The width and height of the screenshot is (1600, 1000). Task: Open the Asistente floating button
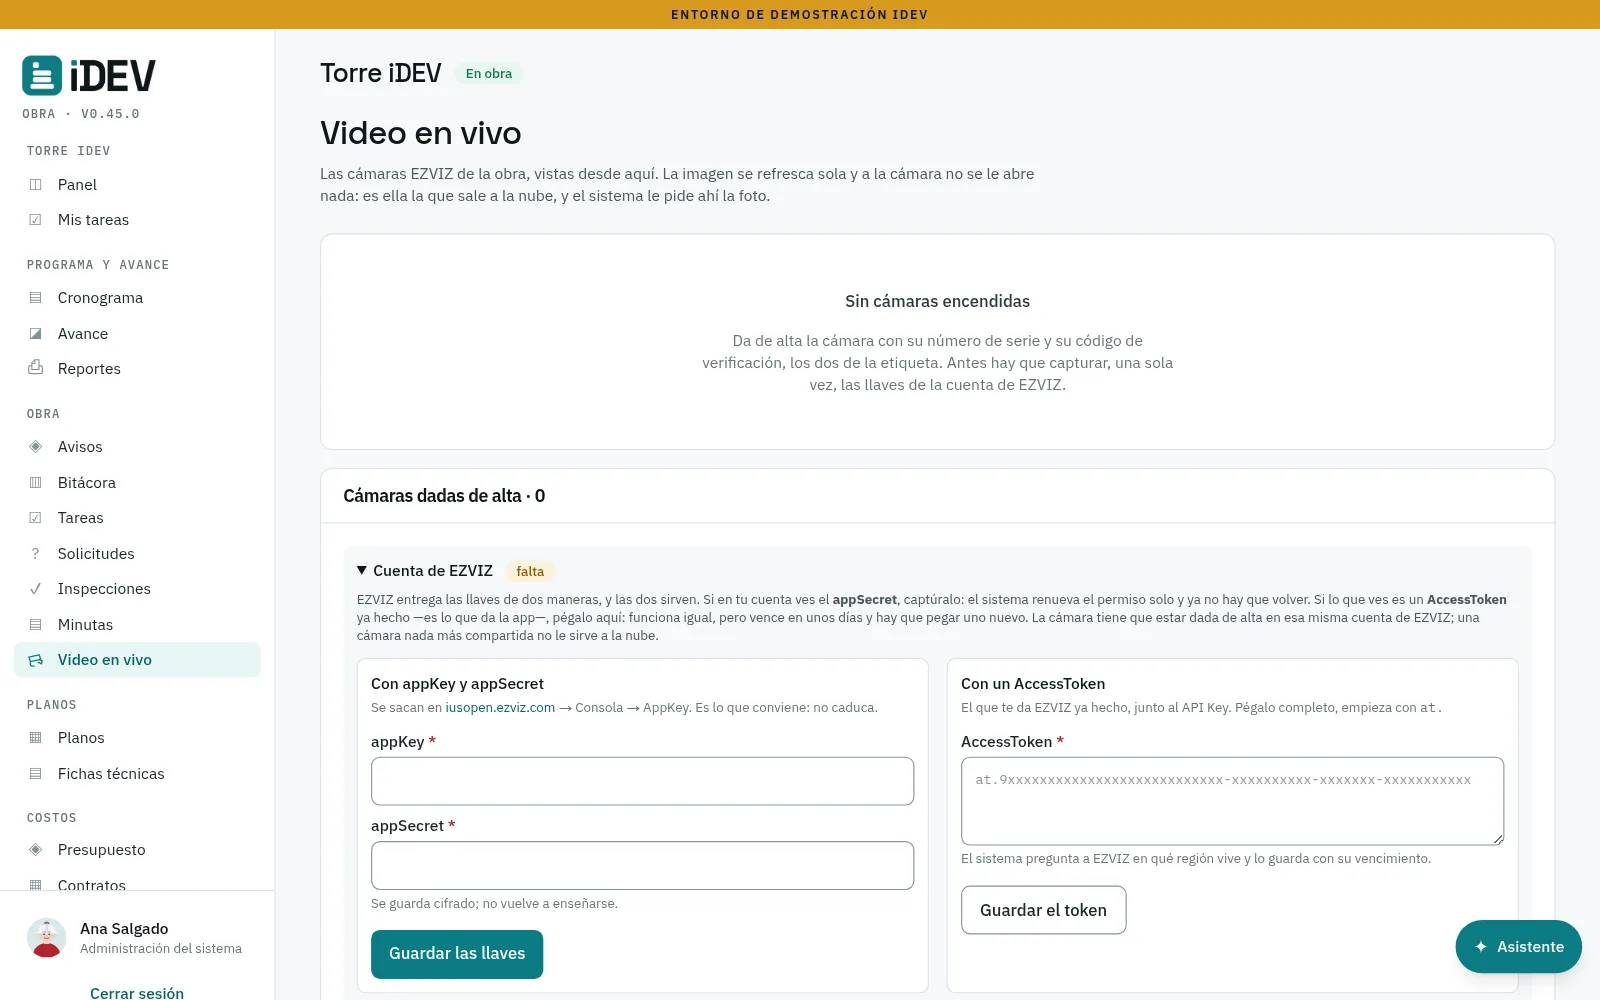(x=1518, y=947)
